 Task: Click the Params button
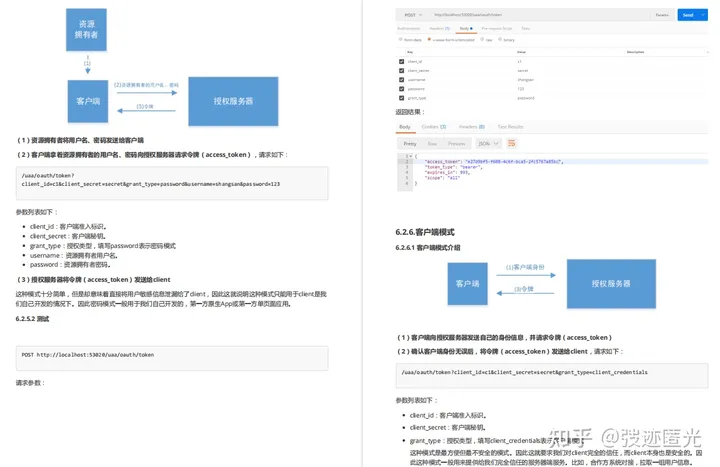point(662,15)
